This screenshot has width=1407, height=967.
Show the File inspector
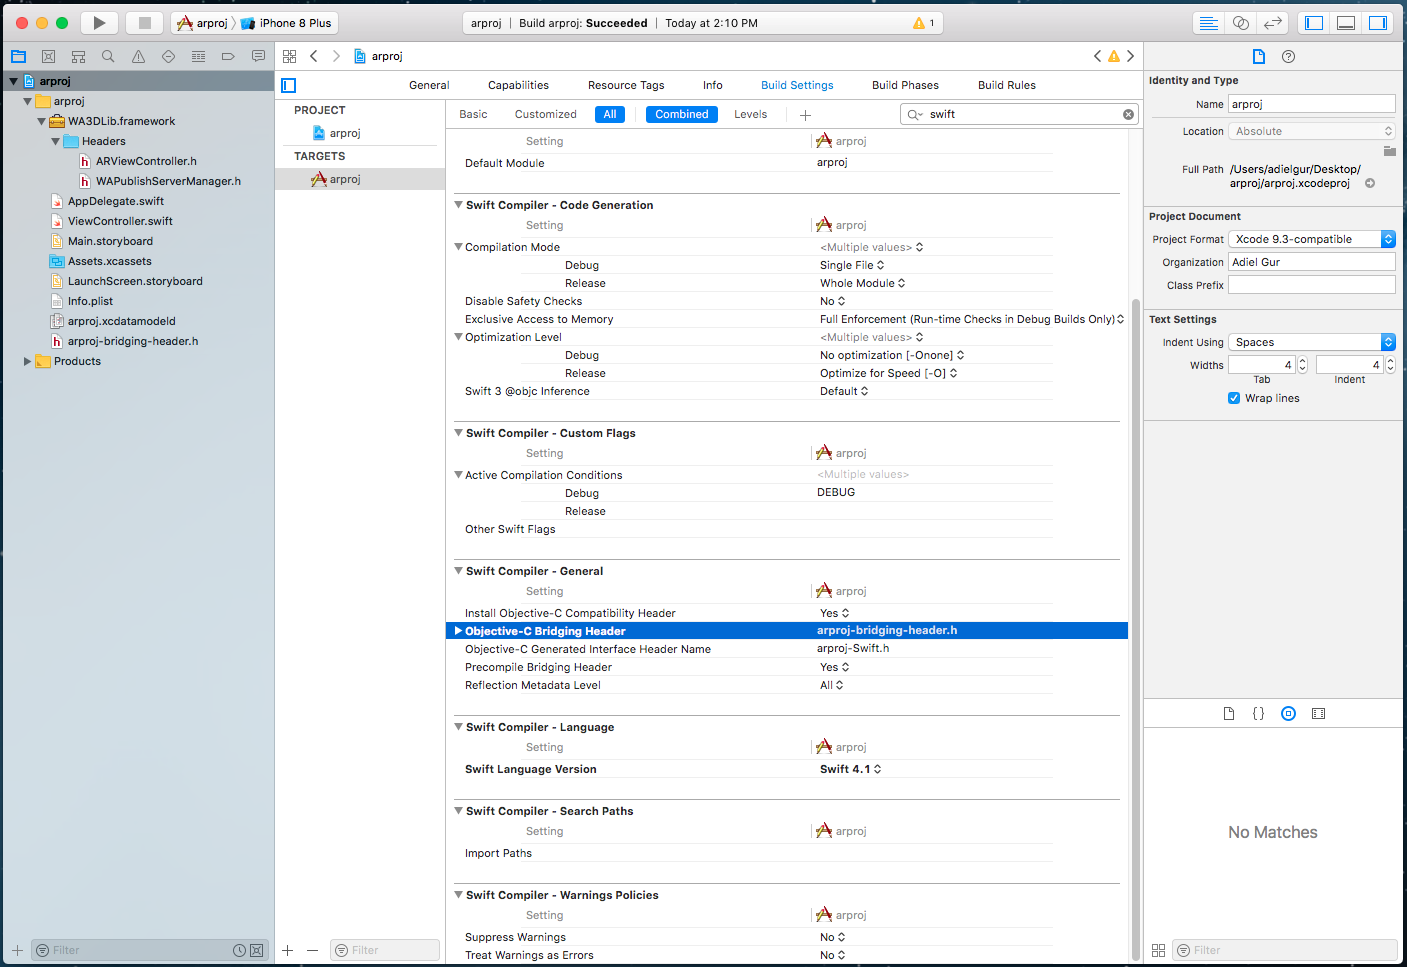coord(1259,57)
